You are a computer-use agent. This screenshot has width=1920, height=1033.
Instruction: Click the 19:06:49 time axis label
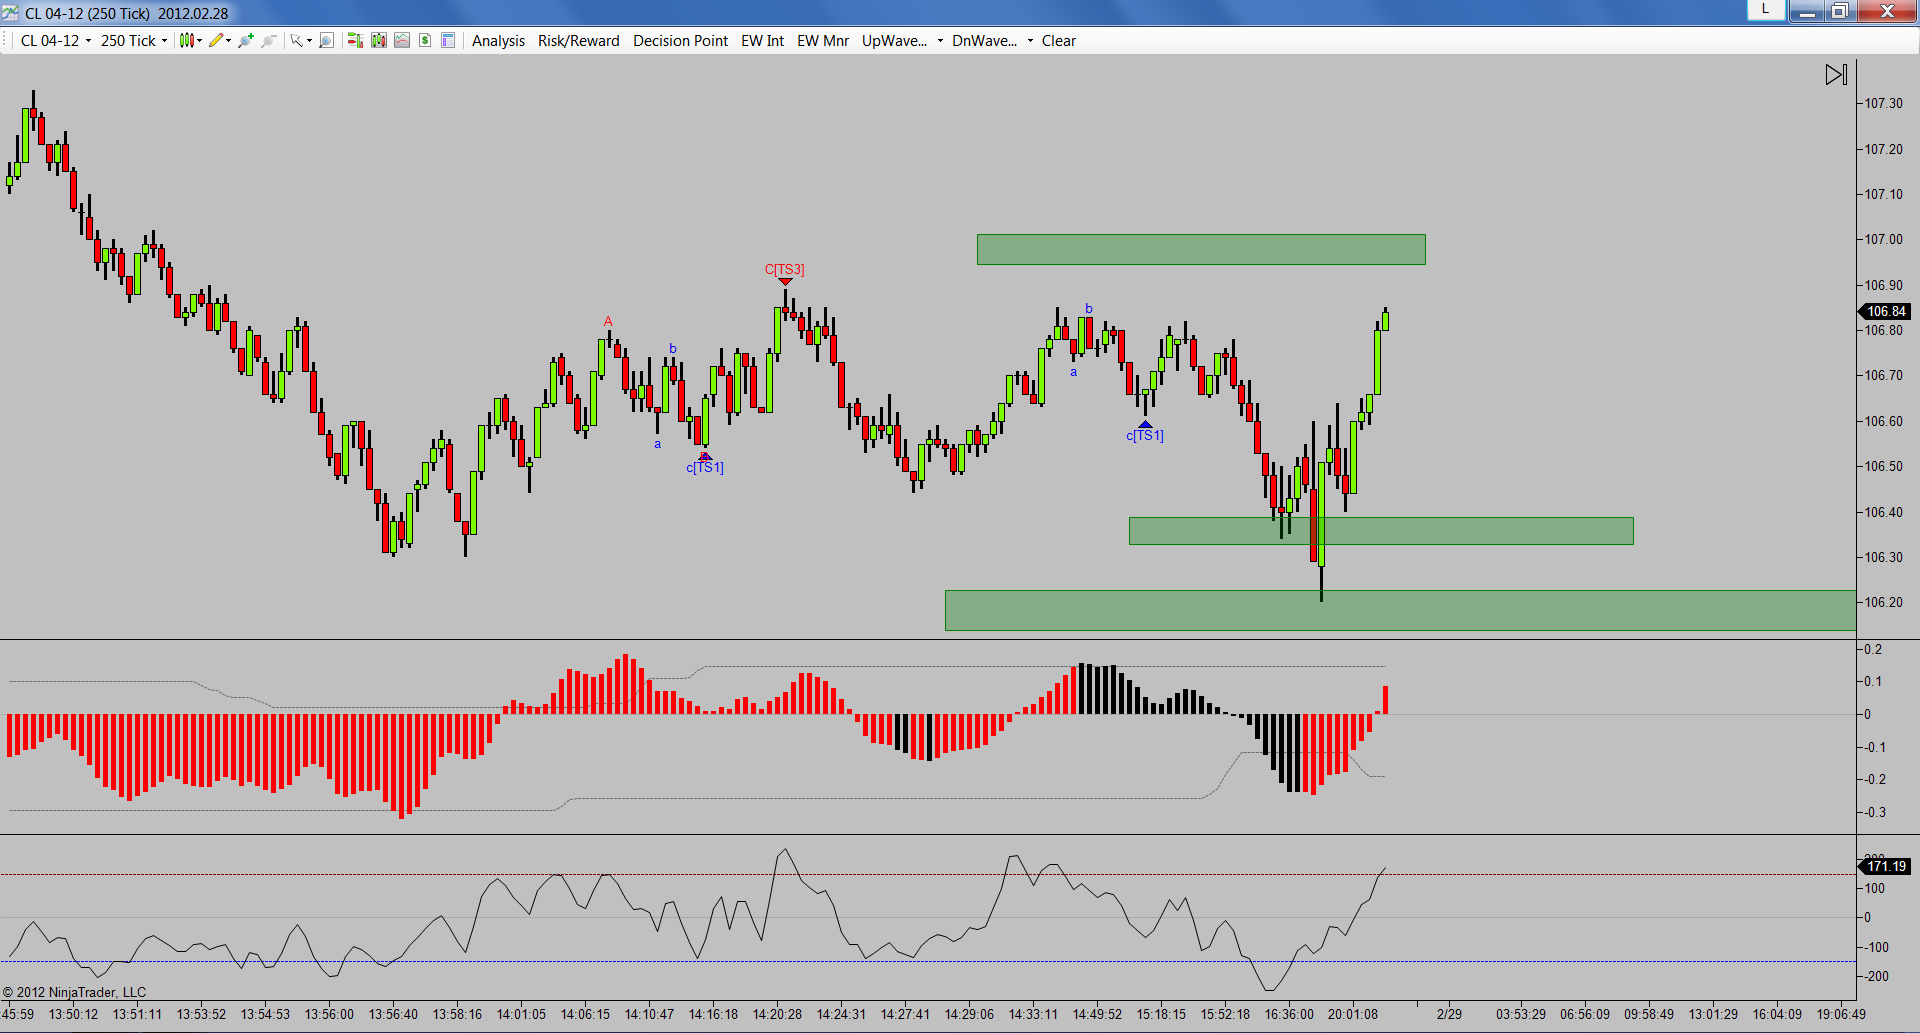click(1841, 1014)
